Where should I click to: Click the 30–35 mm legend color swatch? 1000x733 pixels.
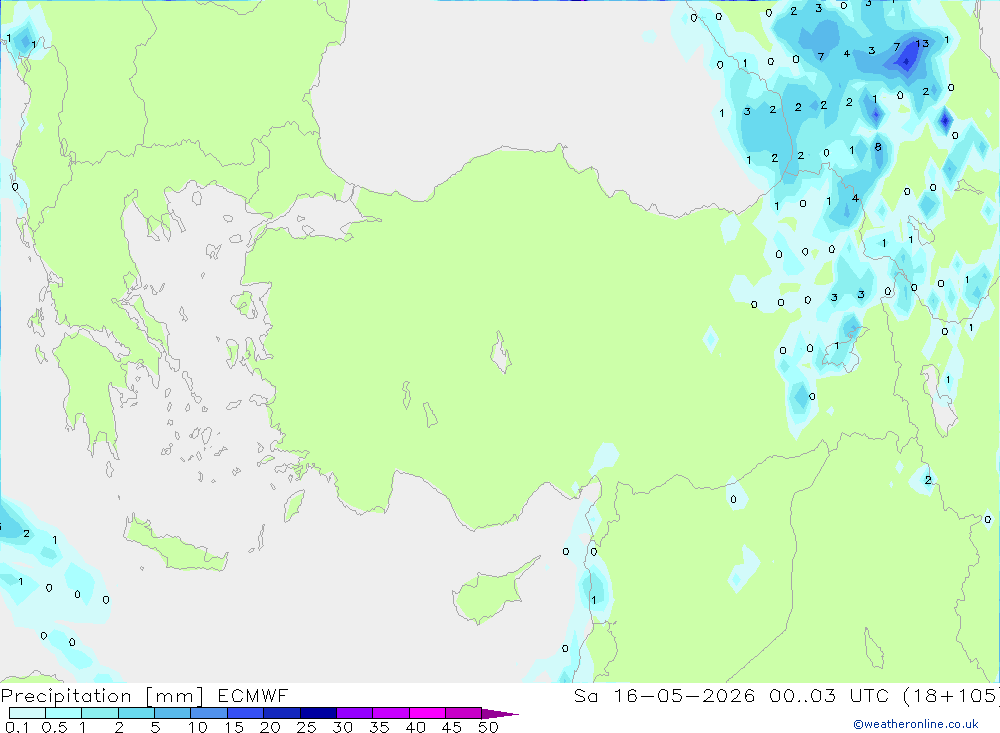click(354, 713)
